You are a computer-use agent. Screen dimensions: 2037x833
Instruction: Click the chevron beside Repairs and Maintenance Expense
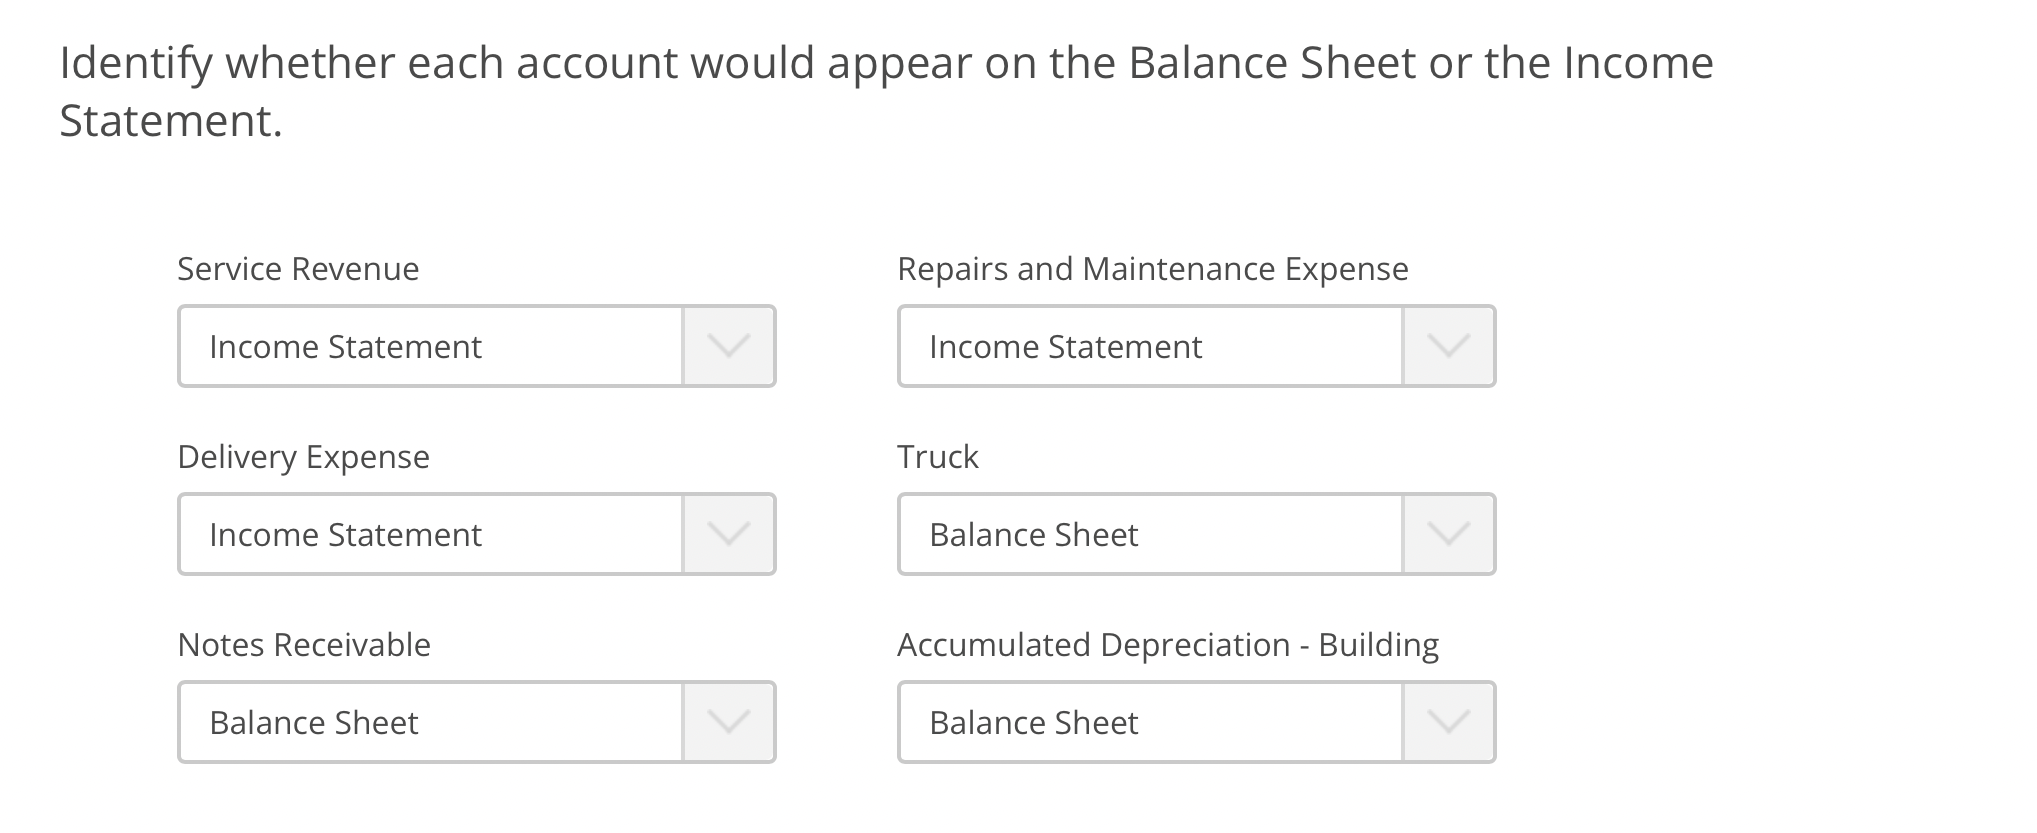(x=1447, y=346)
